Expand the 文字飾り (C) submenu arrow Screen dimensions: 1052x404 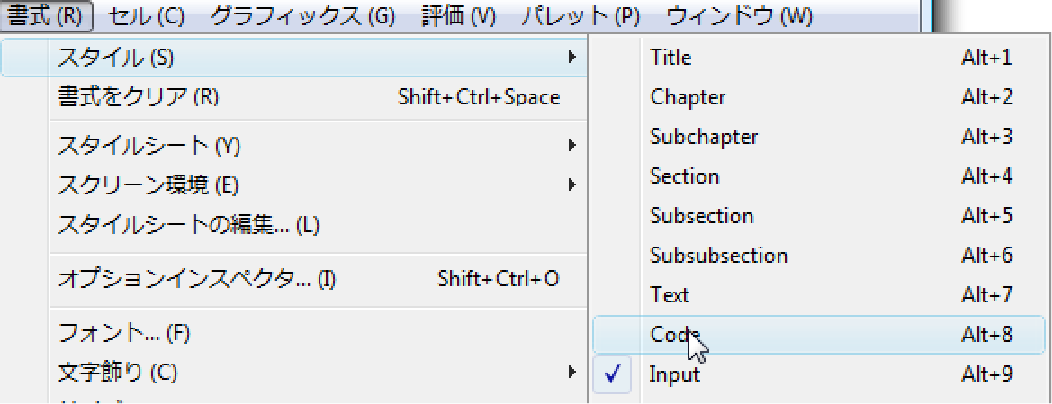(x=572, y=370)
